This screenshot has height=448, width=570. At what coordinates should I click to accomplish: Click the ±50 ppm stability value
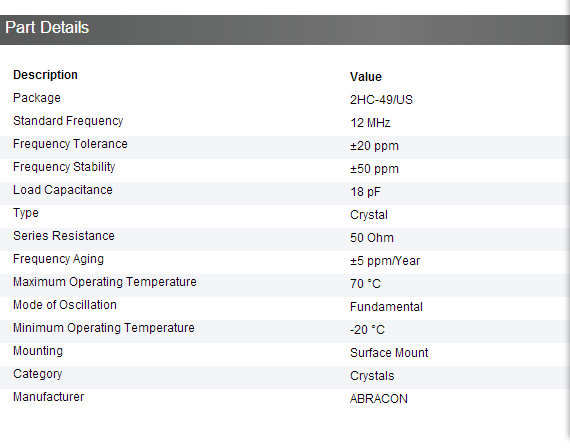click(x=374, y=169)
